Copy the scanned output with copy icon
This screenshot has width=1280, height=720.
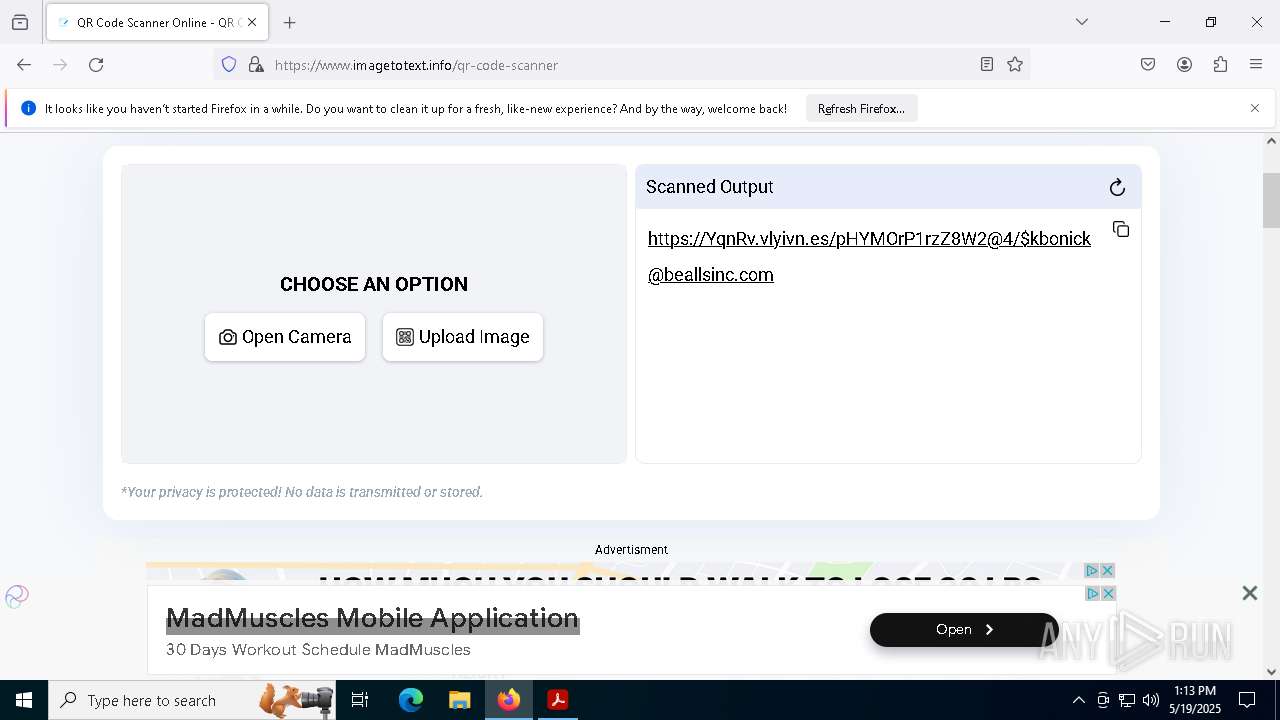pyautogui.click(x=1121, y=229)
